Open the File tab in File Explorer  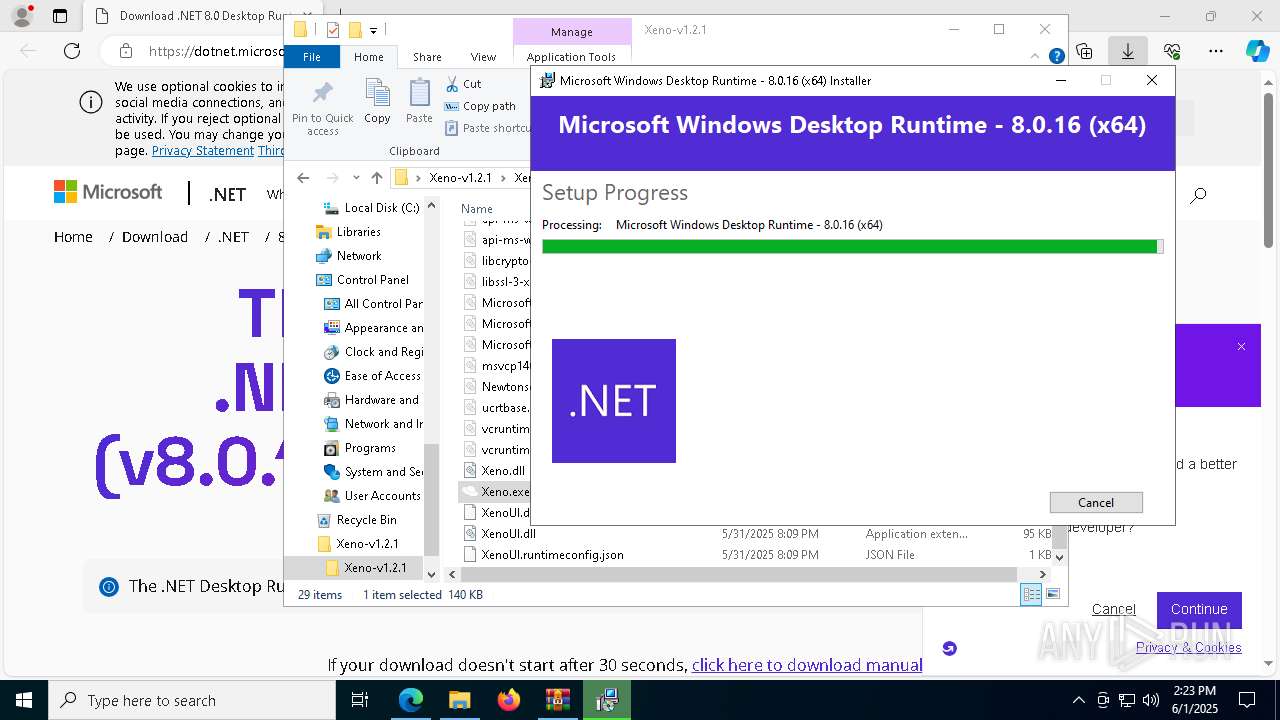coord(312,57)
